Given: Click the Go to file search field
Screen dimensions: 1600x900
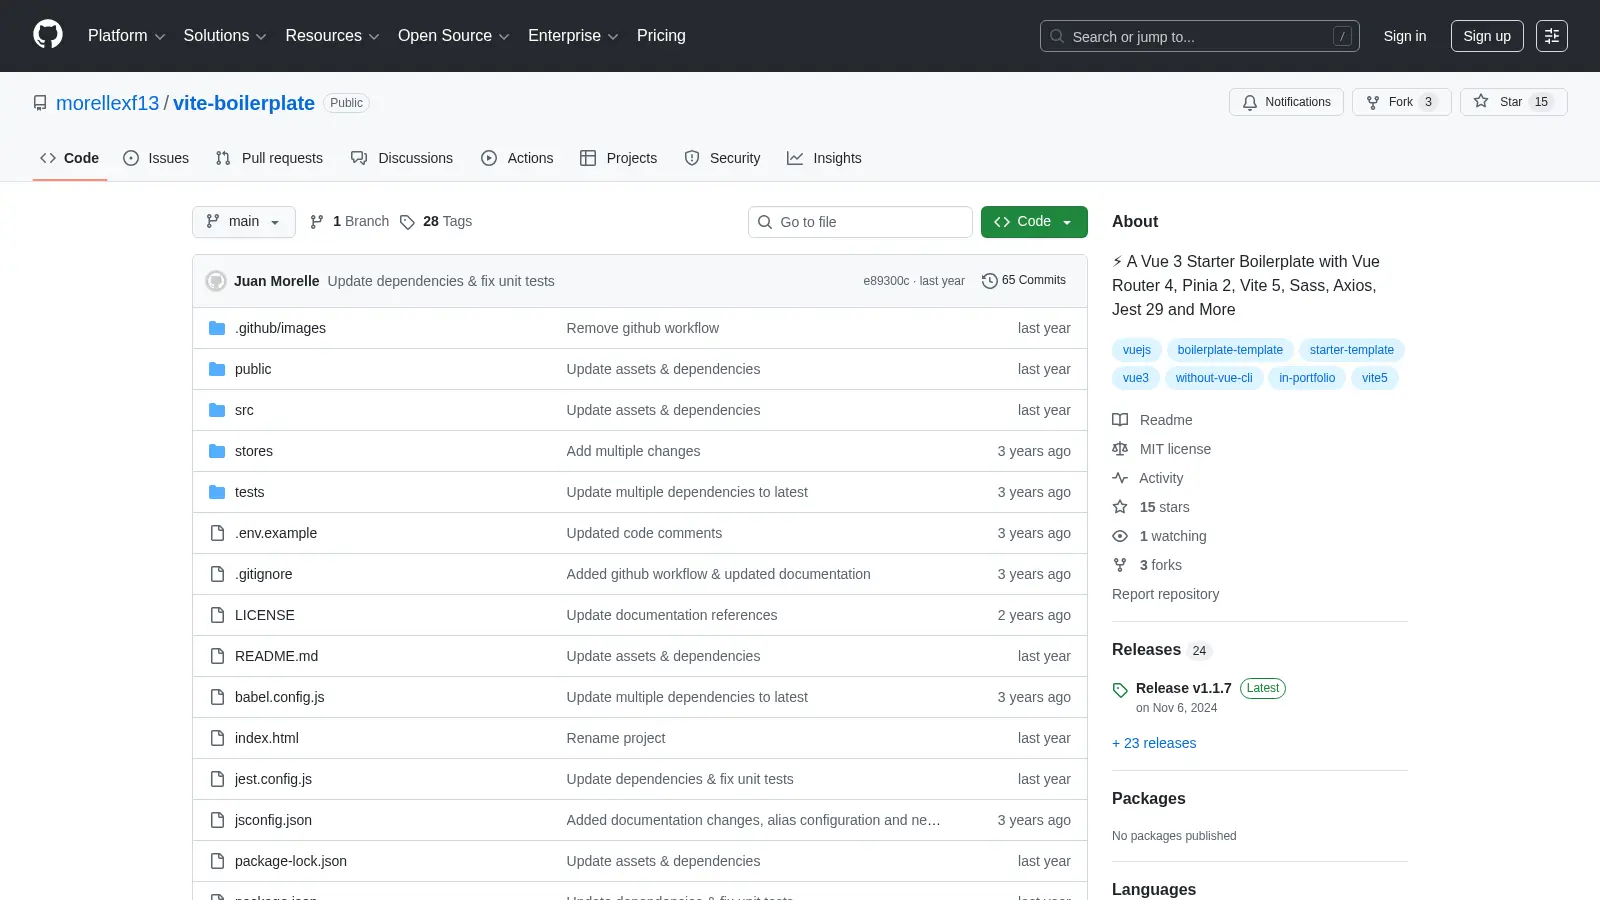Looking at the screenshot, I should click(x=860, y=222).
